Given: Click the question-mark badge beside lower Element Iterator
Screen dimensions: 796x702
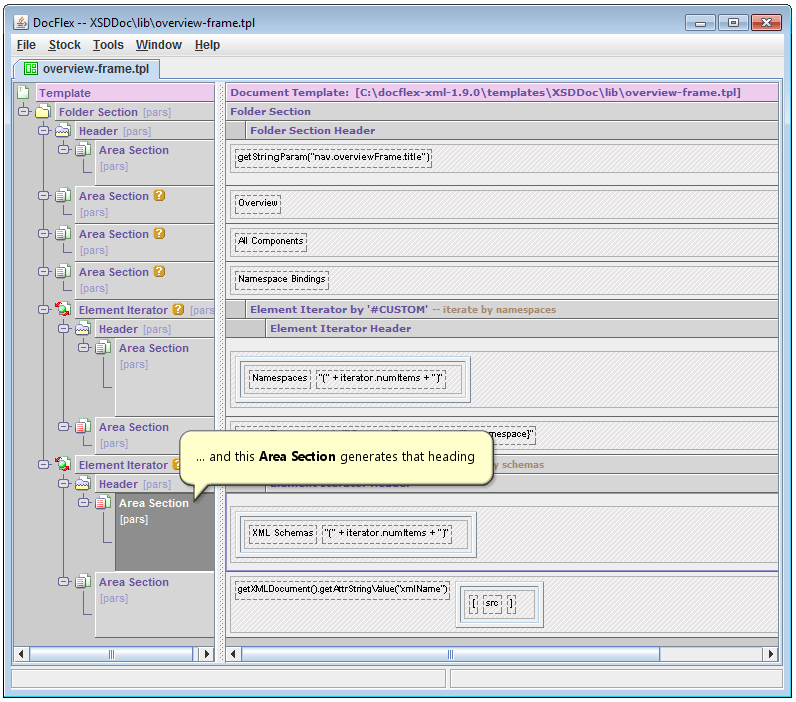Looking at the screenshot, I should coord(177,465).
